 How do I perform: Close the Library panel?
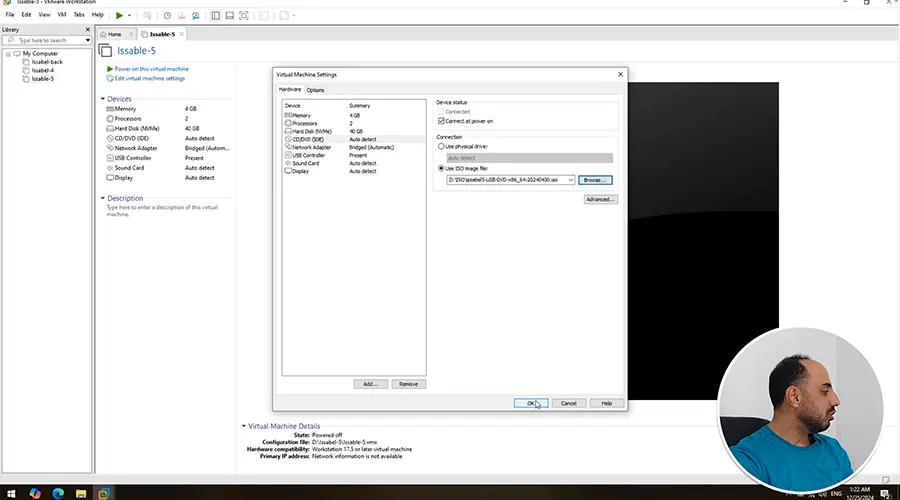pyautogui.click(x=88, y=29)
